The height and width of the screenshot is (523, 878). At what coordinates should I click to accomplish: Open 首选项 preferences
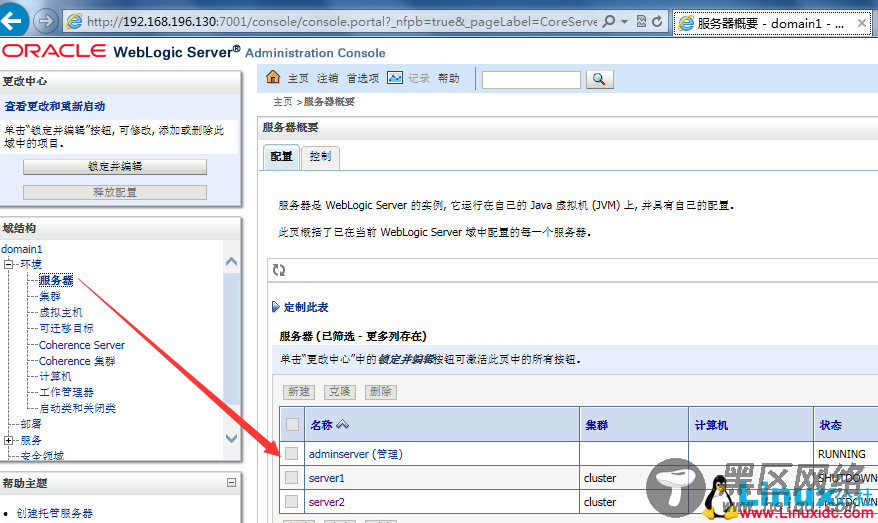coord(363,78)
